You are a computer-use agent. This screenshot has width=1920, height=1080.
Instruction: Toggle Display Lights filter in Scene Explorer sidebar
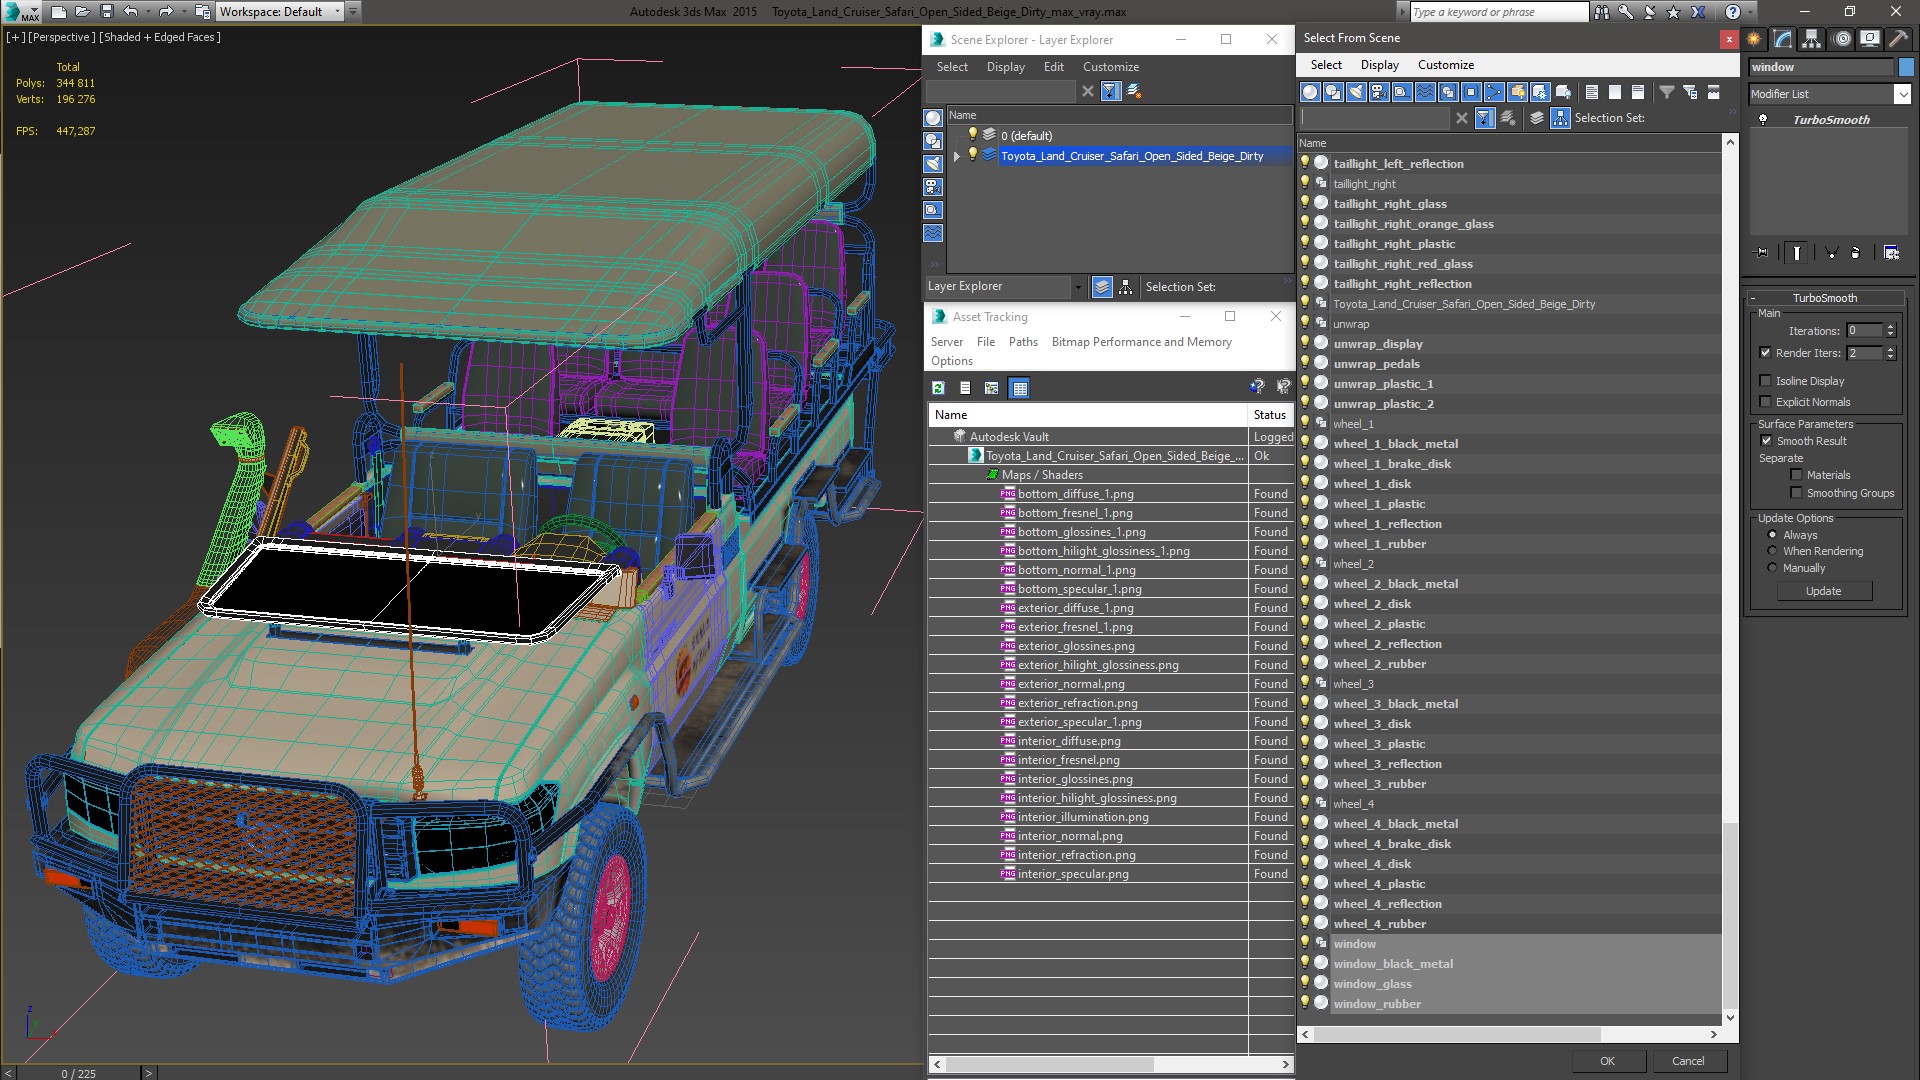[x=933, y=164]
